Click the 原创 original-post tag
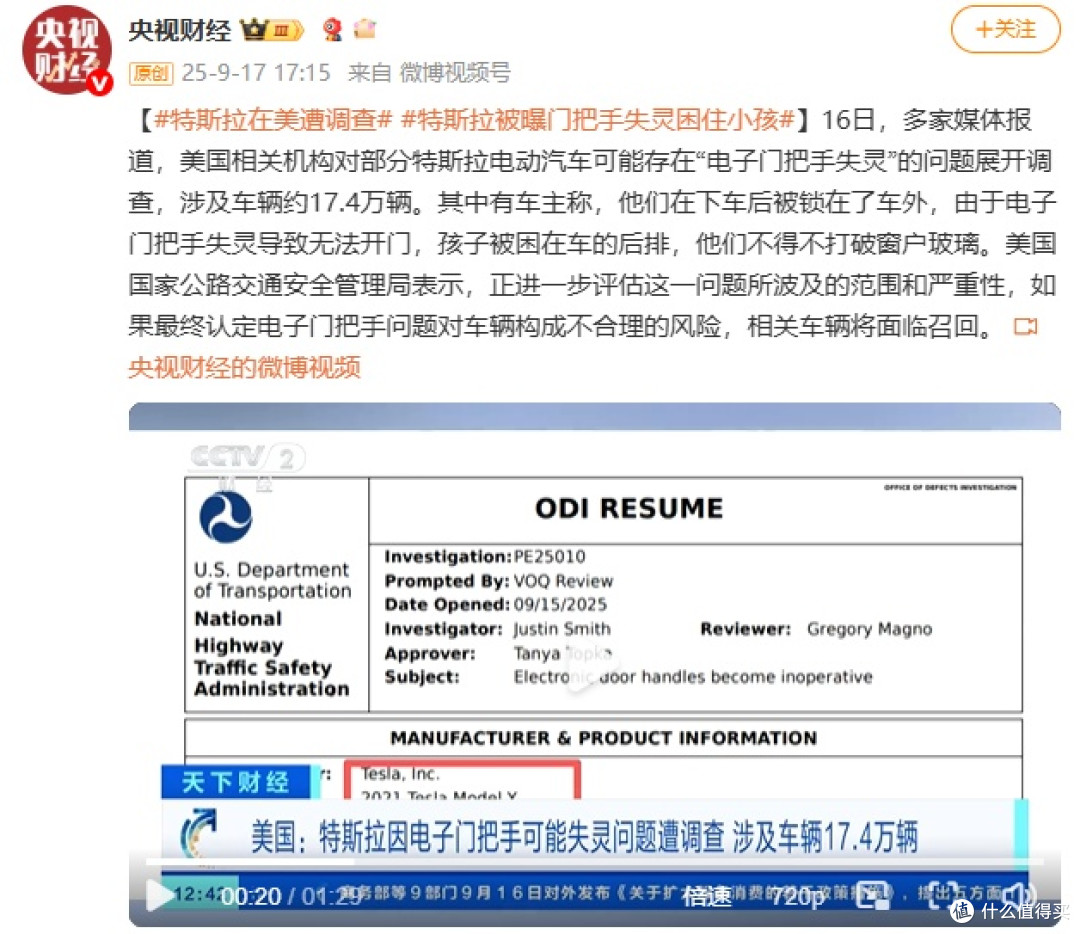The height and width of the screenshot is (934, 1080). [151, 73]
